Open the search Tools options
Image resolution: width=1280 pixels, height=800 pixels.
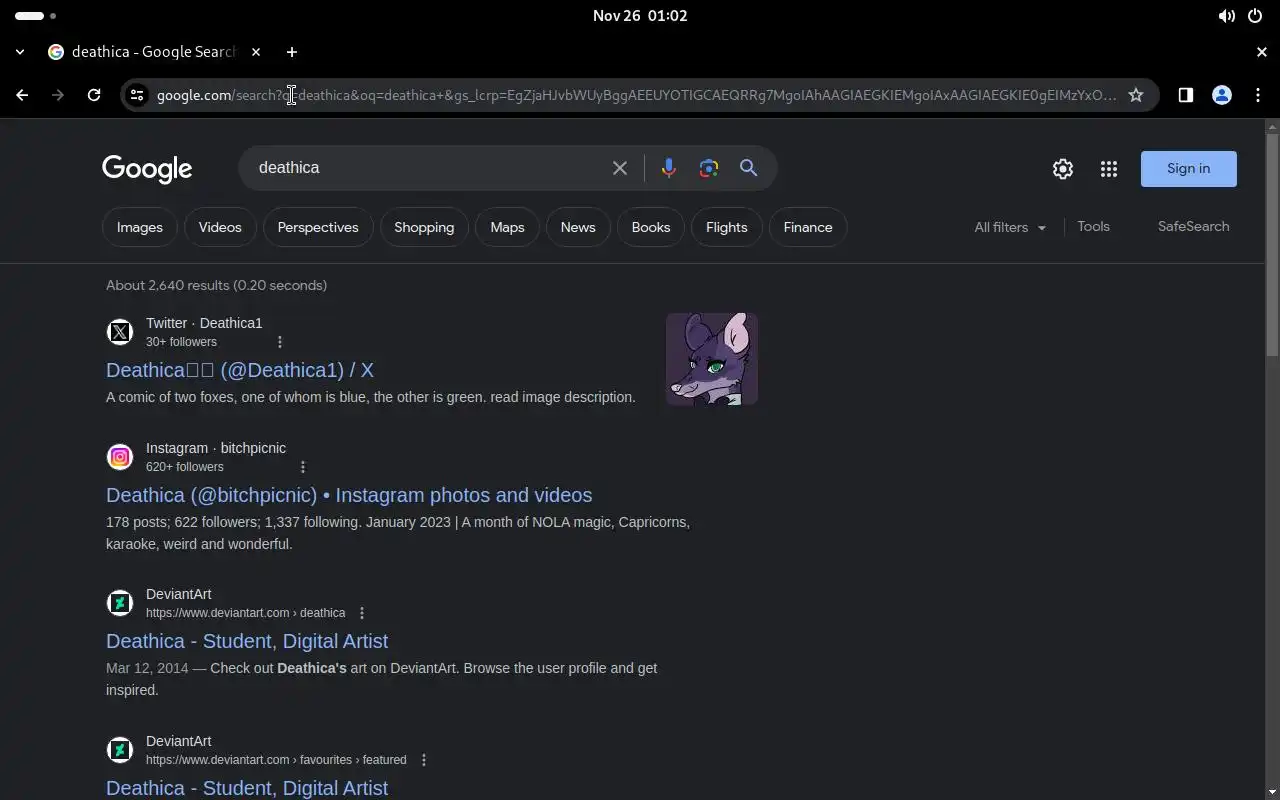1093,226
